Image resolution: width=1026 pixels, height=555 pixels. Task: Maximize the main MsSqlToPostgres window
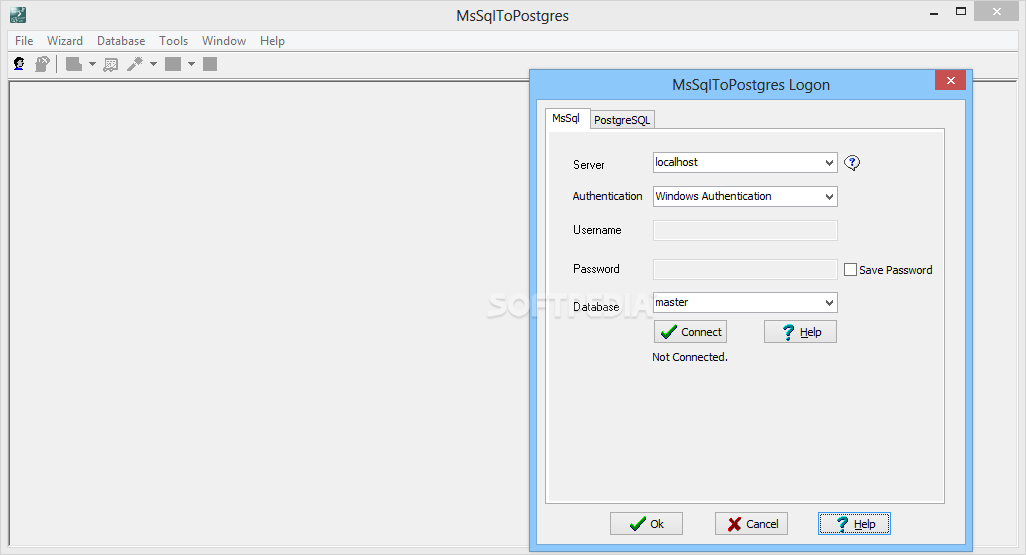(x=961, y=11)
